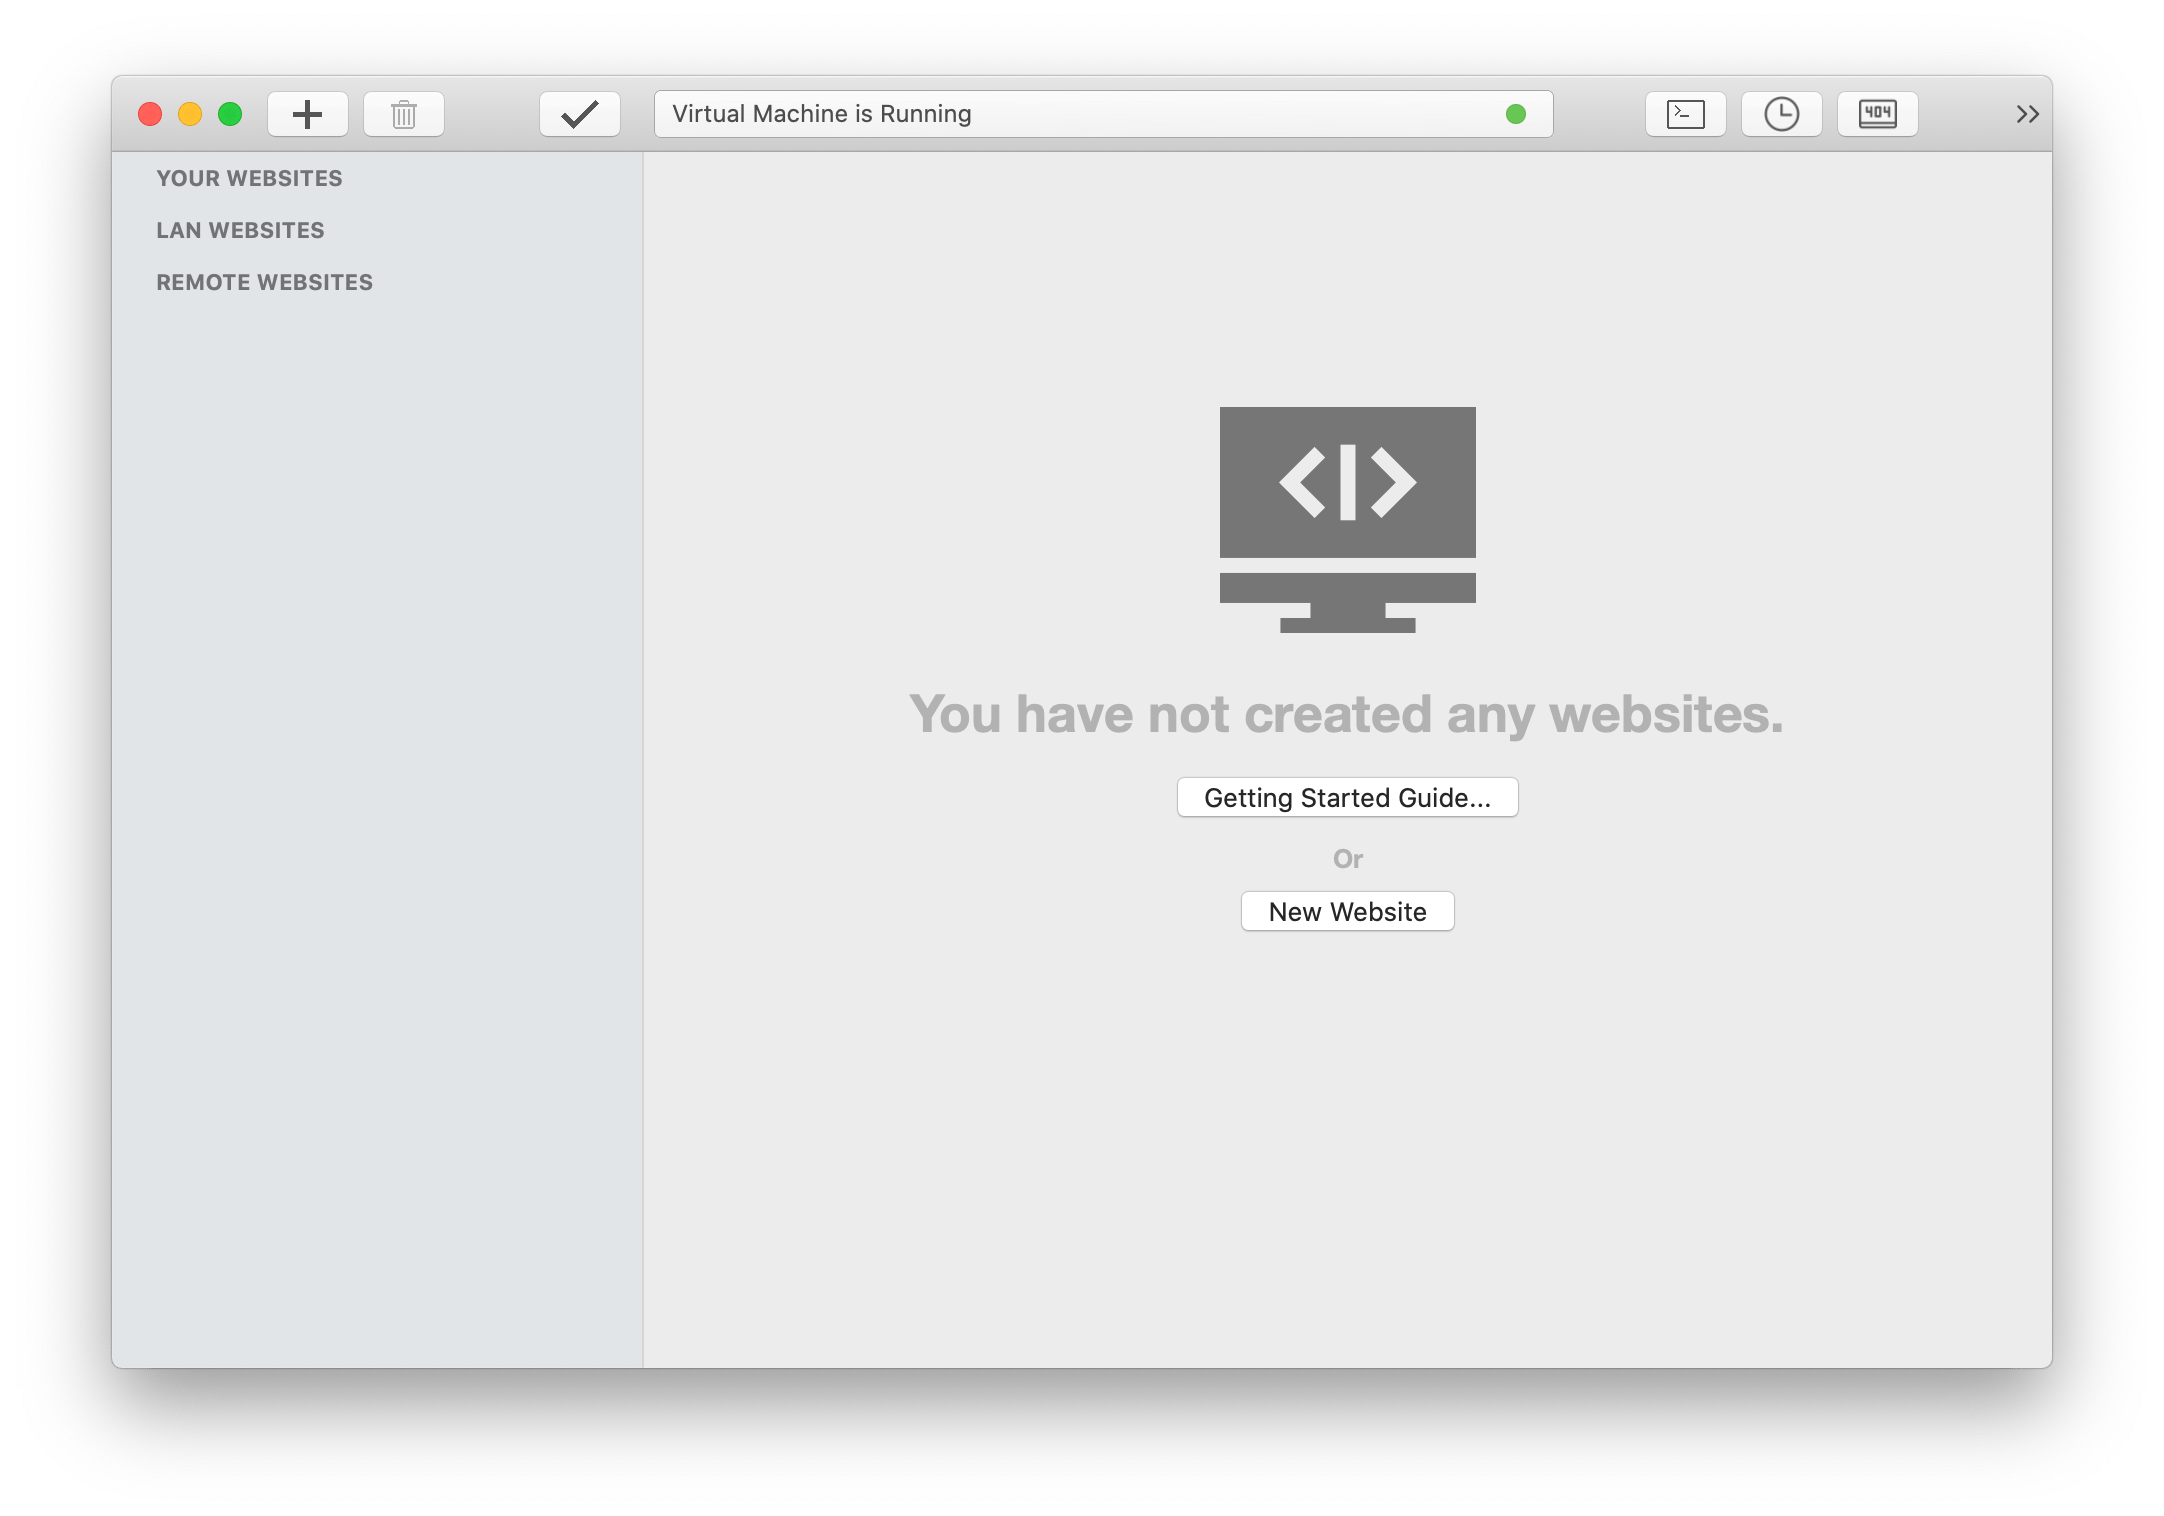Viewport: 2164px width, 1516px height.
Task: Expand the REMOTE WEBSITES tree item
Action: coord(265,281)
